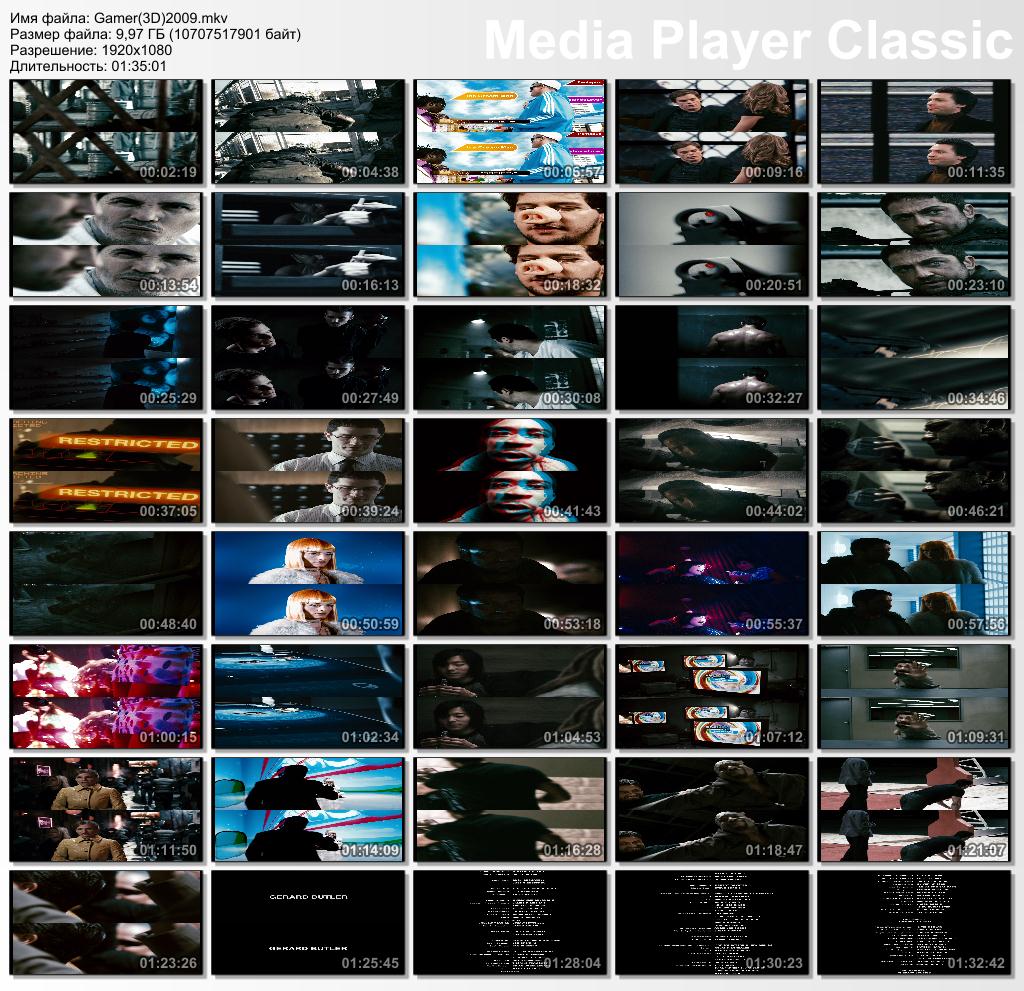Viewport: 1024px width, 991px height.
Task: Select the anaglyph face thumbnail at 00:41:43
Action: click(x=509, y=470)
